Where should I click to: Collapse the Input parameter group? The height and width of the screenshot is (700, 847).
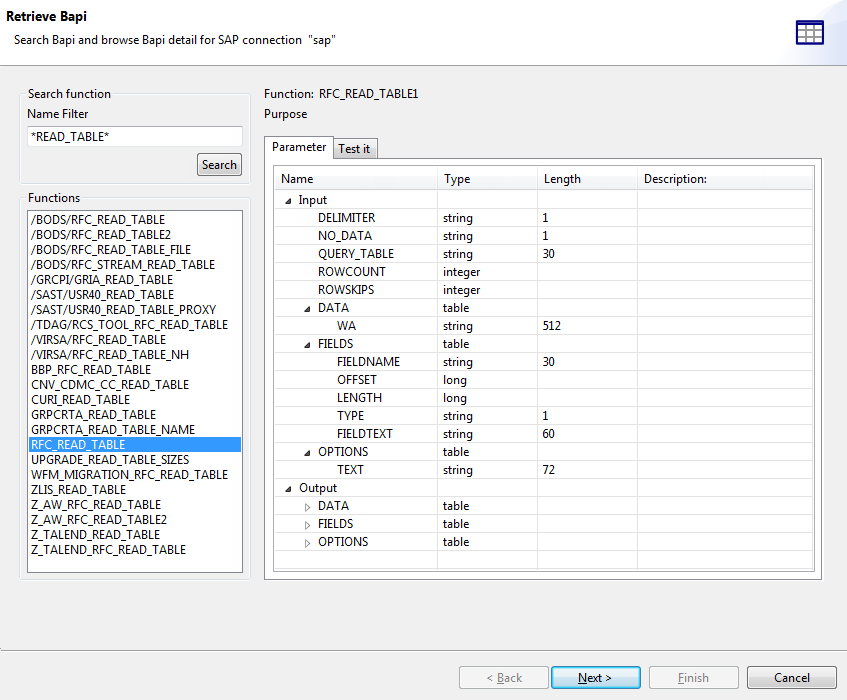[287, 199]
